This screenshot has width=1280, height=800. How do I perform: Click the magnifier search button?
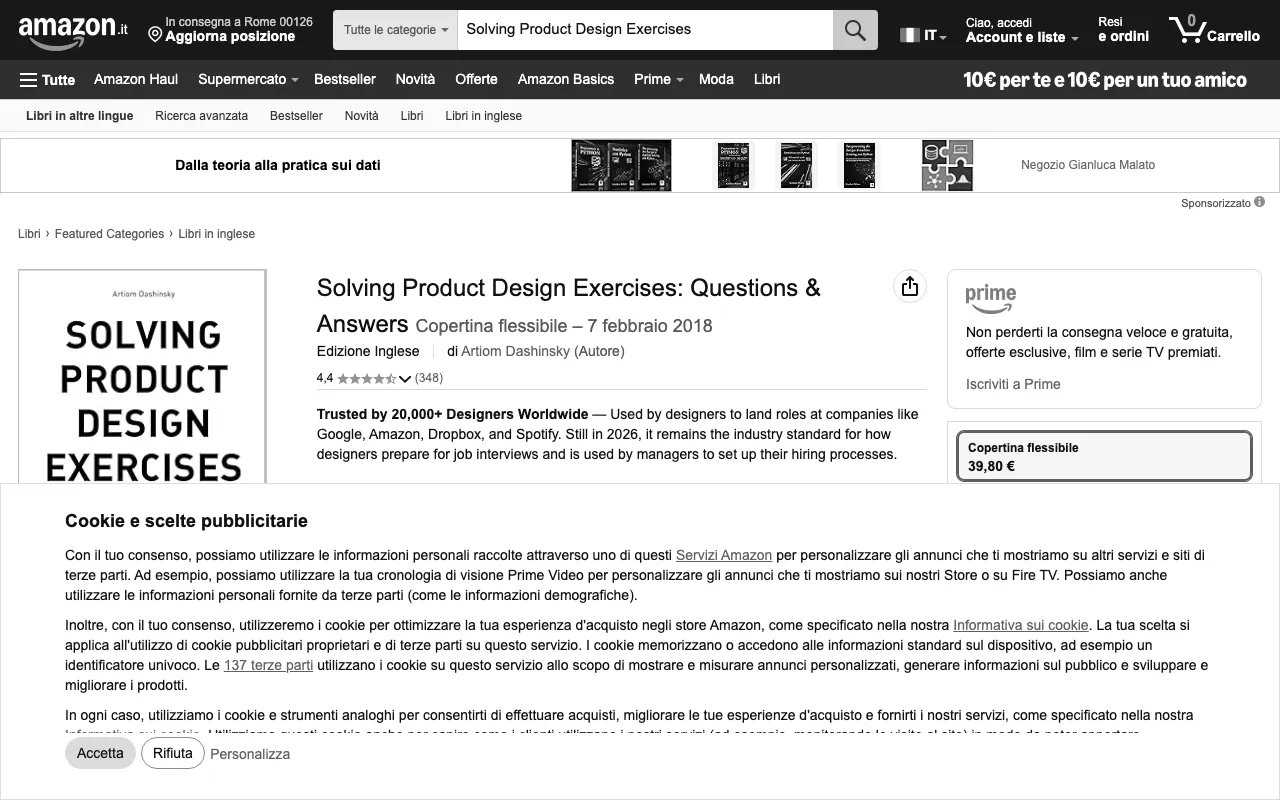tap(855, 30)
